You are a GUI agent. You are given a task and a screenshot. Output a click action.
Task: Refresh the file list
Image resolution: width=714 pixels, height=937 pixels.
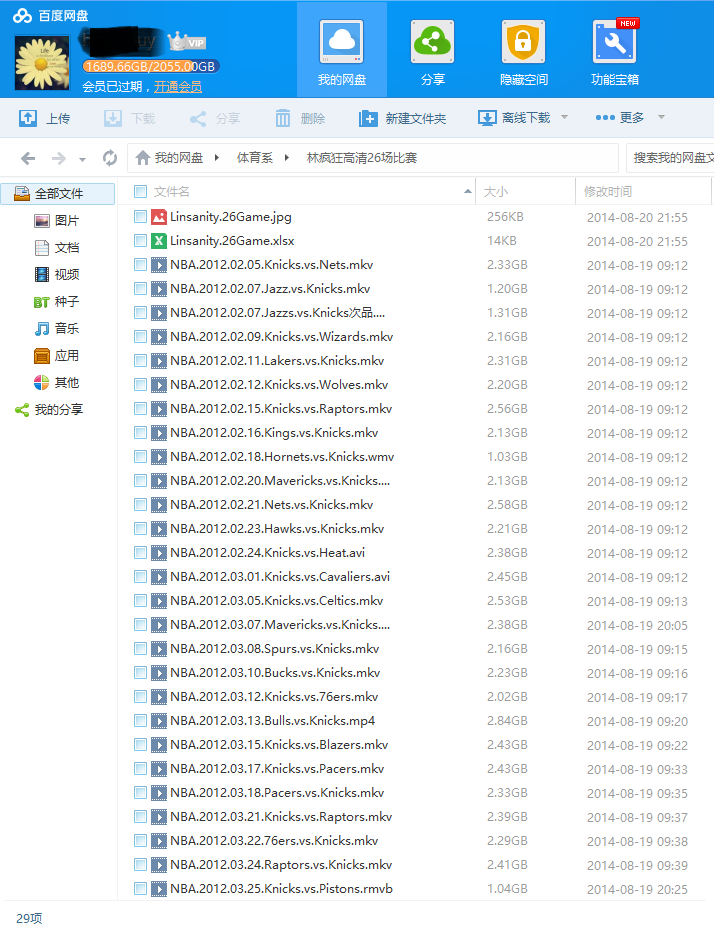tap(110, 158)
